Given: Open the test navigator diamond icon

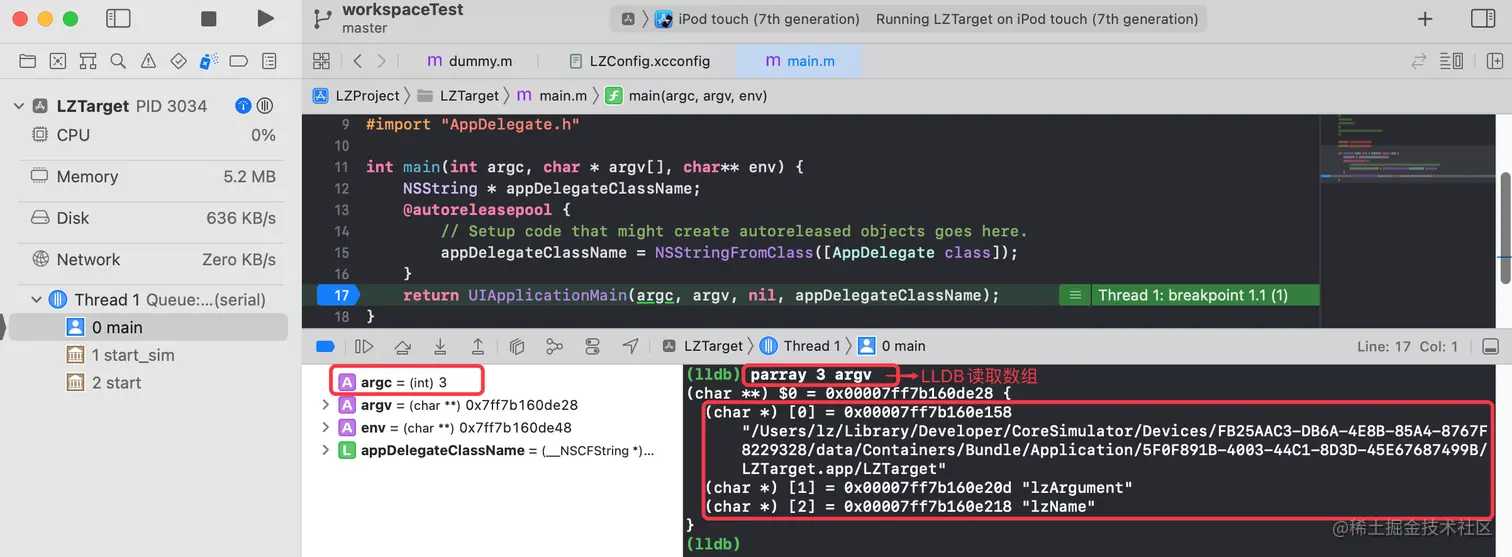Looking at the screenshot, I should coord(178,61).
